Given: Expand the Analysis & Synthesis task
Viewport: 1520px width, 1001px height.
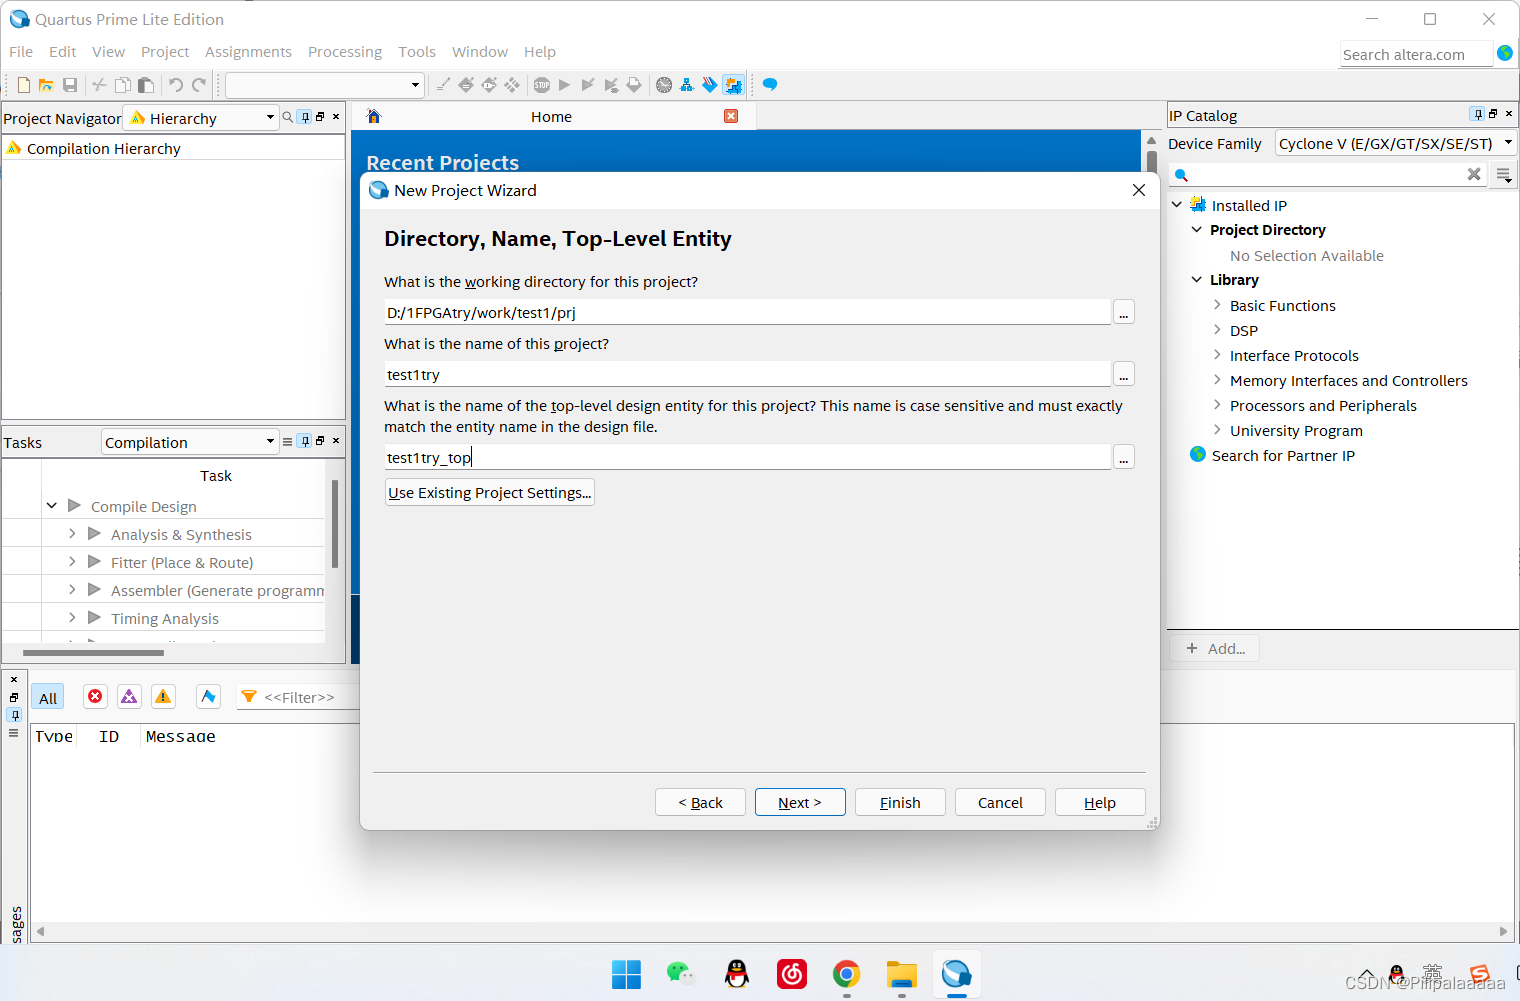Looking at the screenshot, I should pyautogui.click(x=72, y=534).
